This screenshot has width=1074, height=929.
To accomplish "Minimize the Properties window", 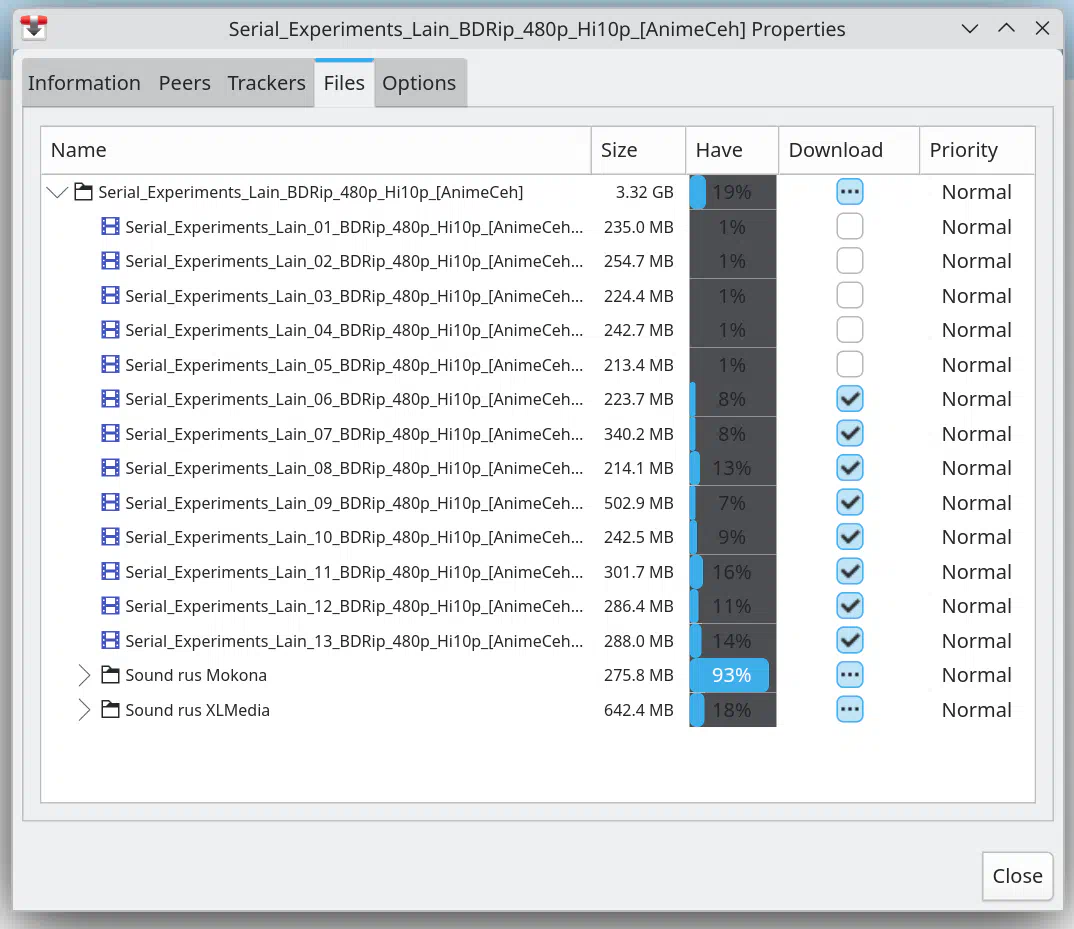I will 969,28.
